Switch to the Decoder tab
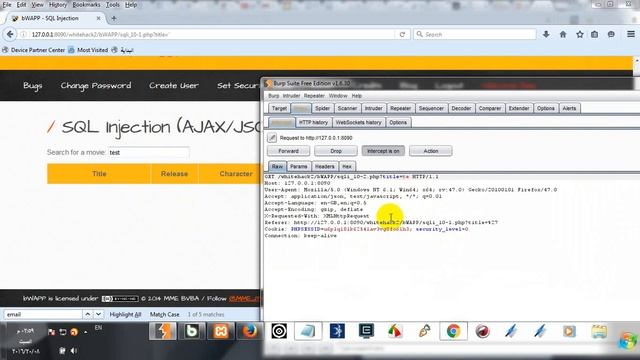640x360 pixels. coord(461,108)
